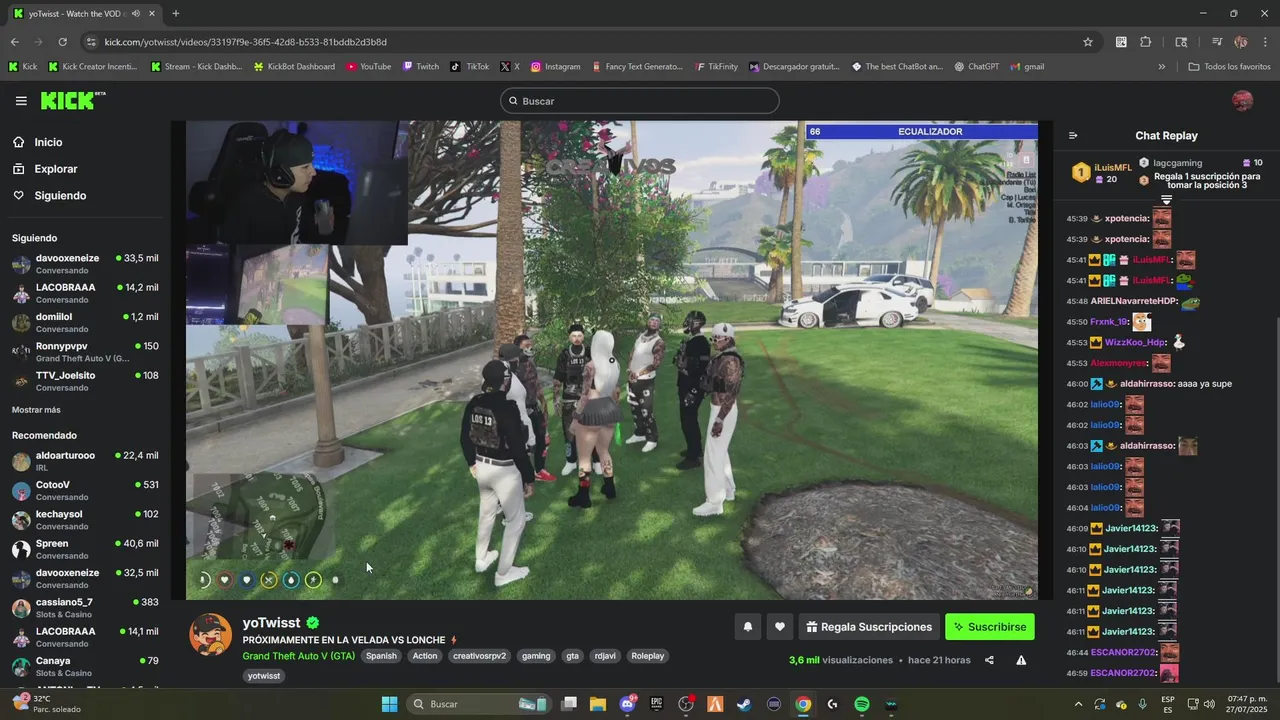The image size is (1280, 720).
Task: Open File Explorer from the taskbar
Action: pyautogui.click(x=598, y=704)
